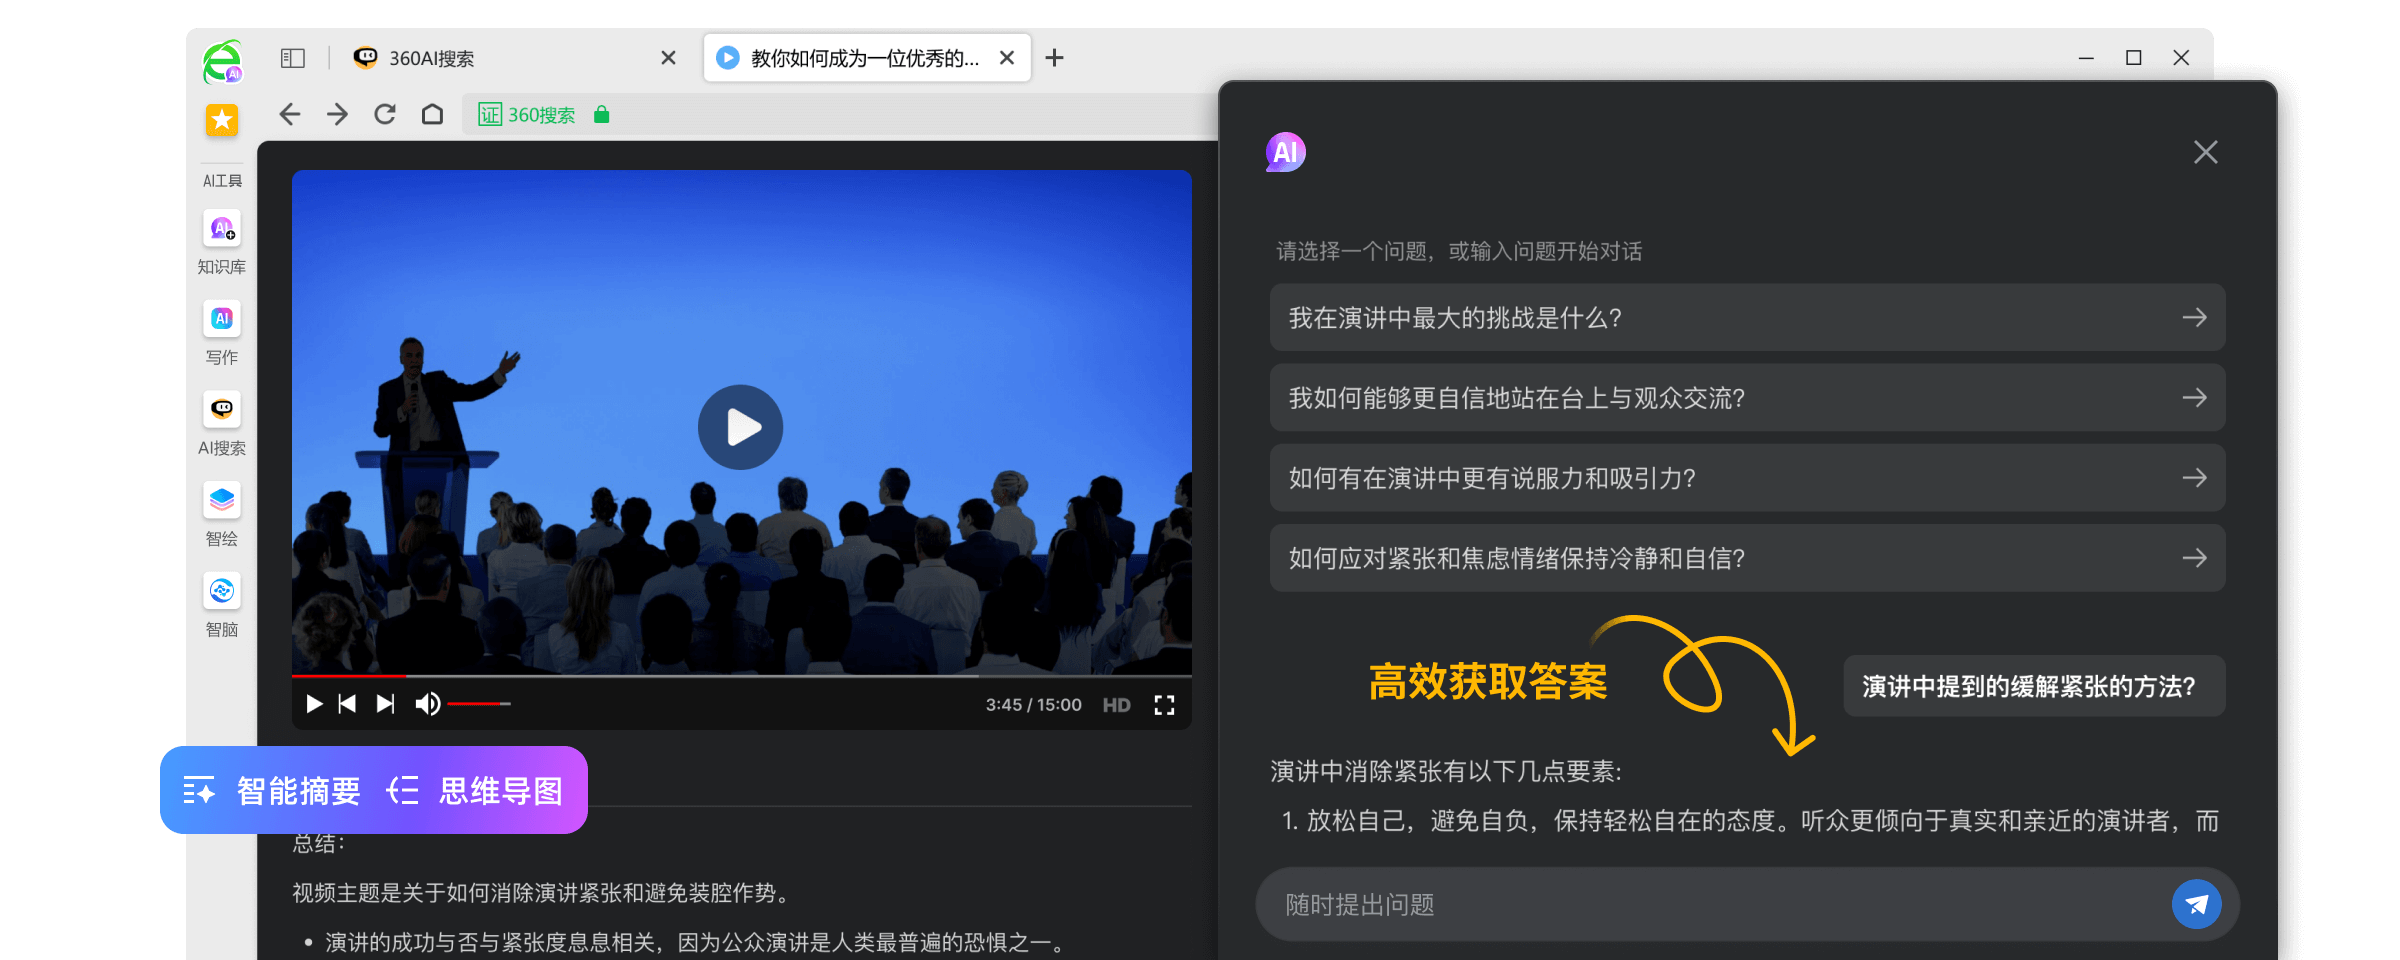Viewport: 2400px width, 960px height.
Task: Reload the current page
Action: pos(385,115)
